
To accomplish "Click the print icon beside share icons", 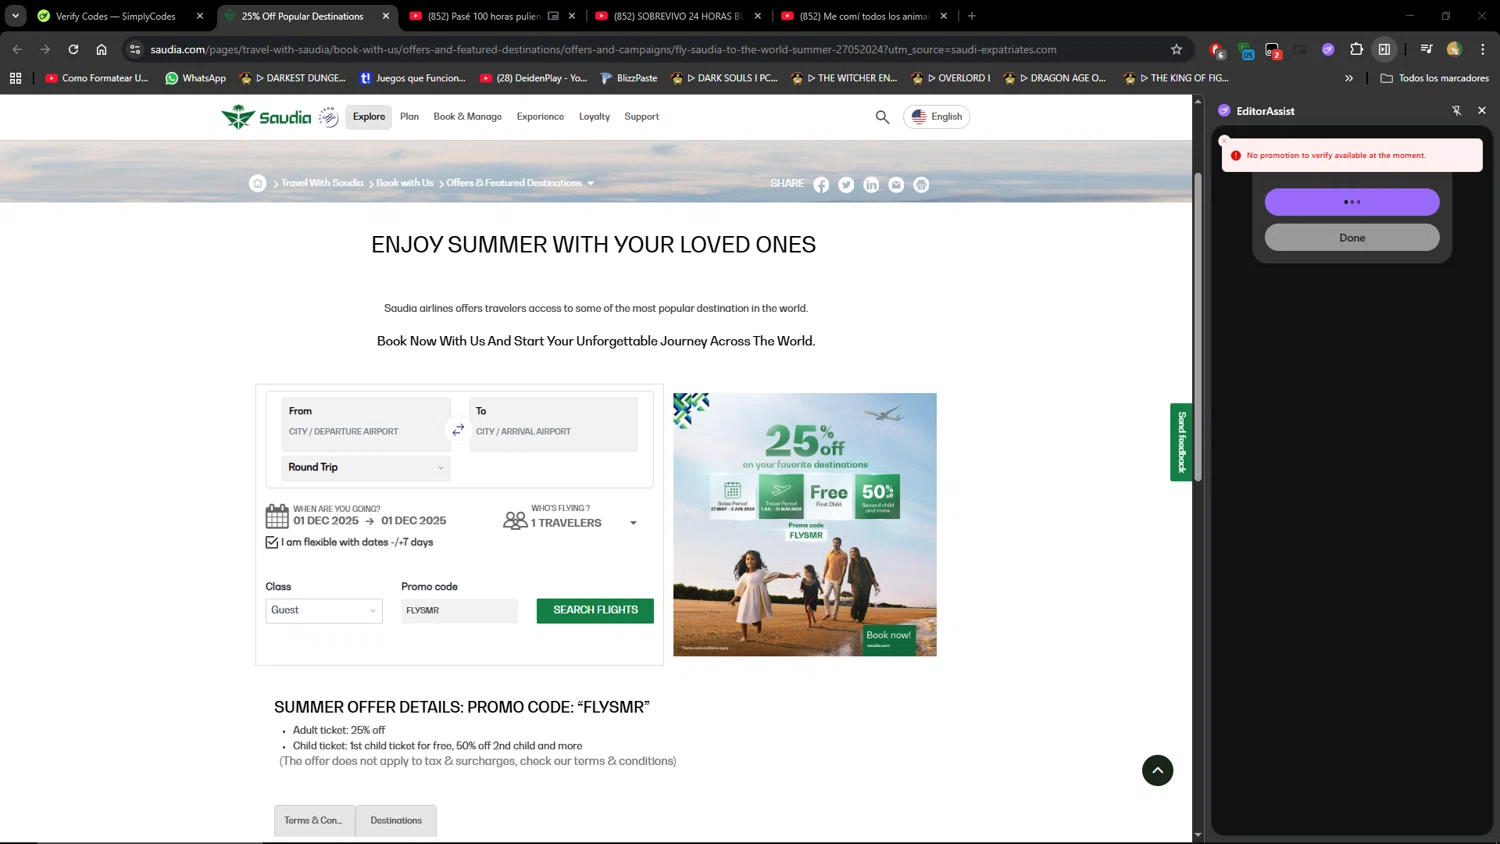I will [921, 185].
